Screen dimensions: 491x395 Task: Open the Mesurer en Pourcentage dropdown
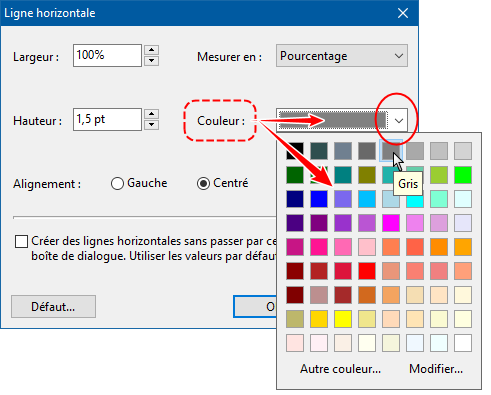click(342, 56)
